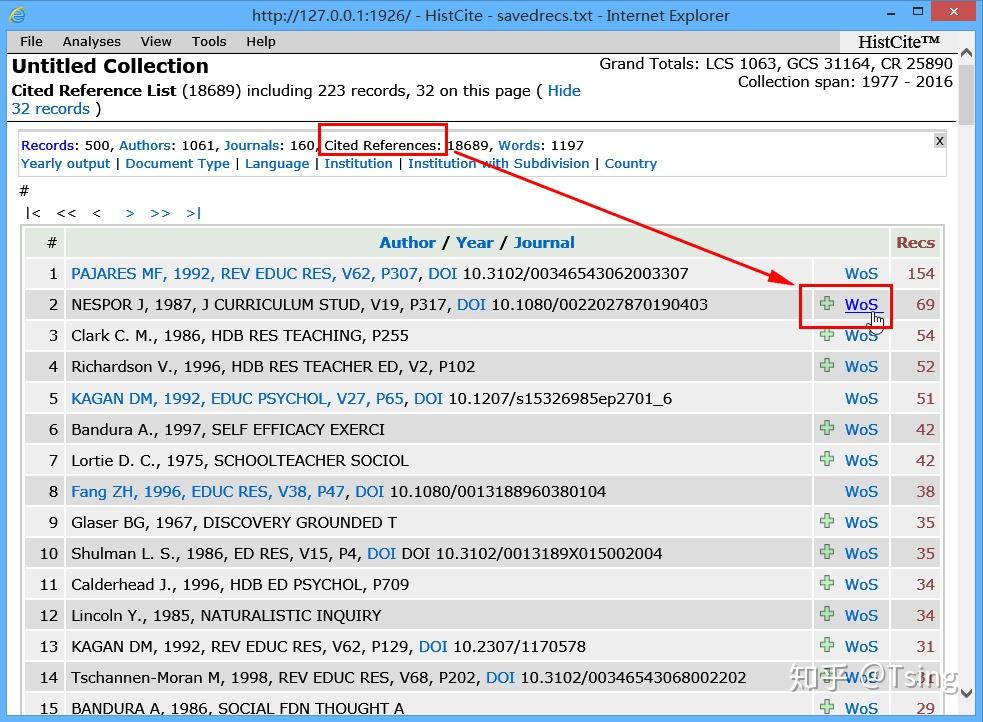
Task: Click the green plus icon in the NESPOR J row
Action: click(x=827, y=304)
